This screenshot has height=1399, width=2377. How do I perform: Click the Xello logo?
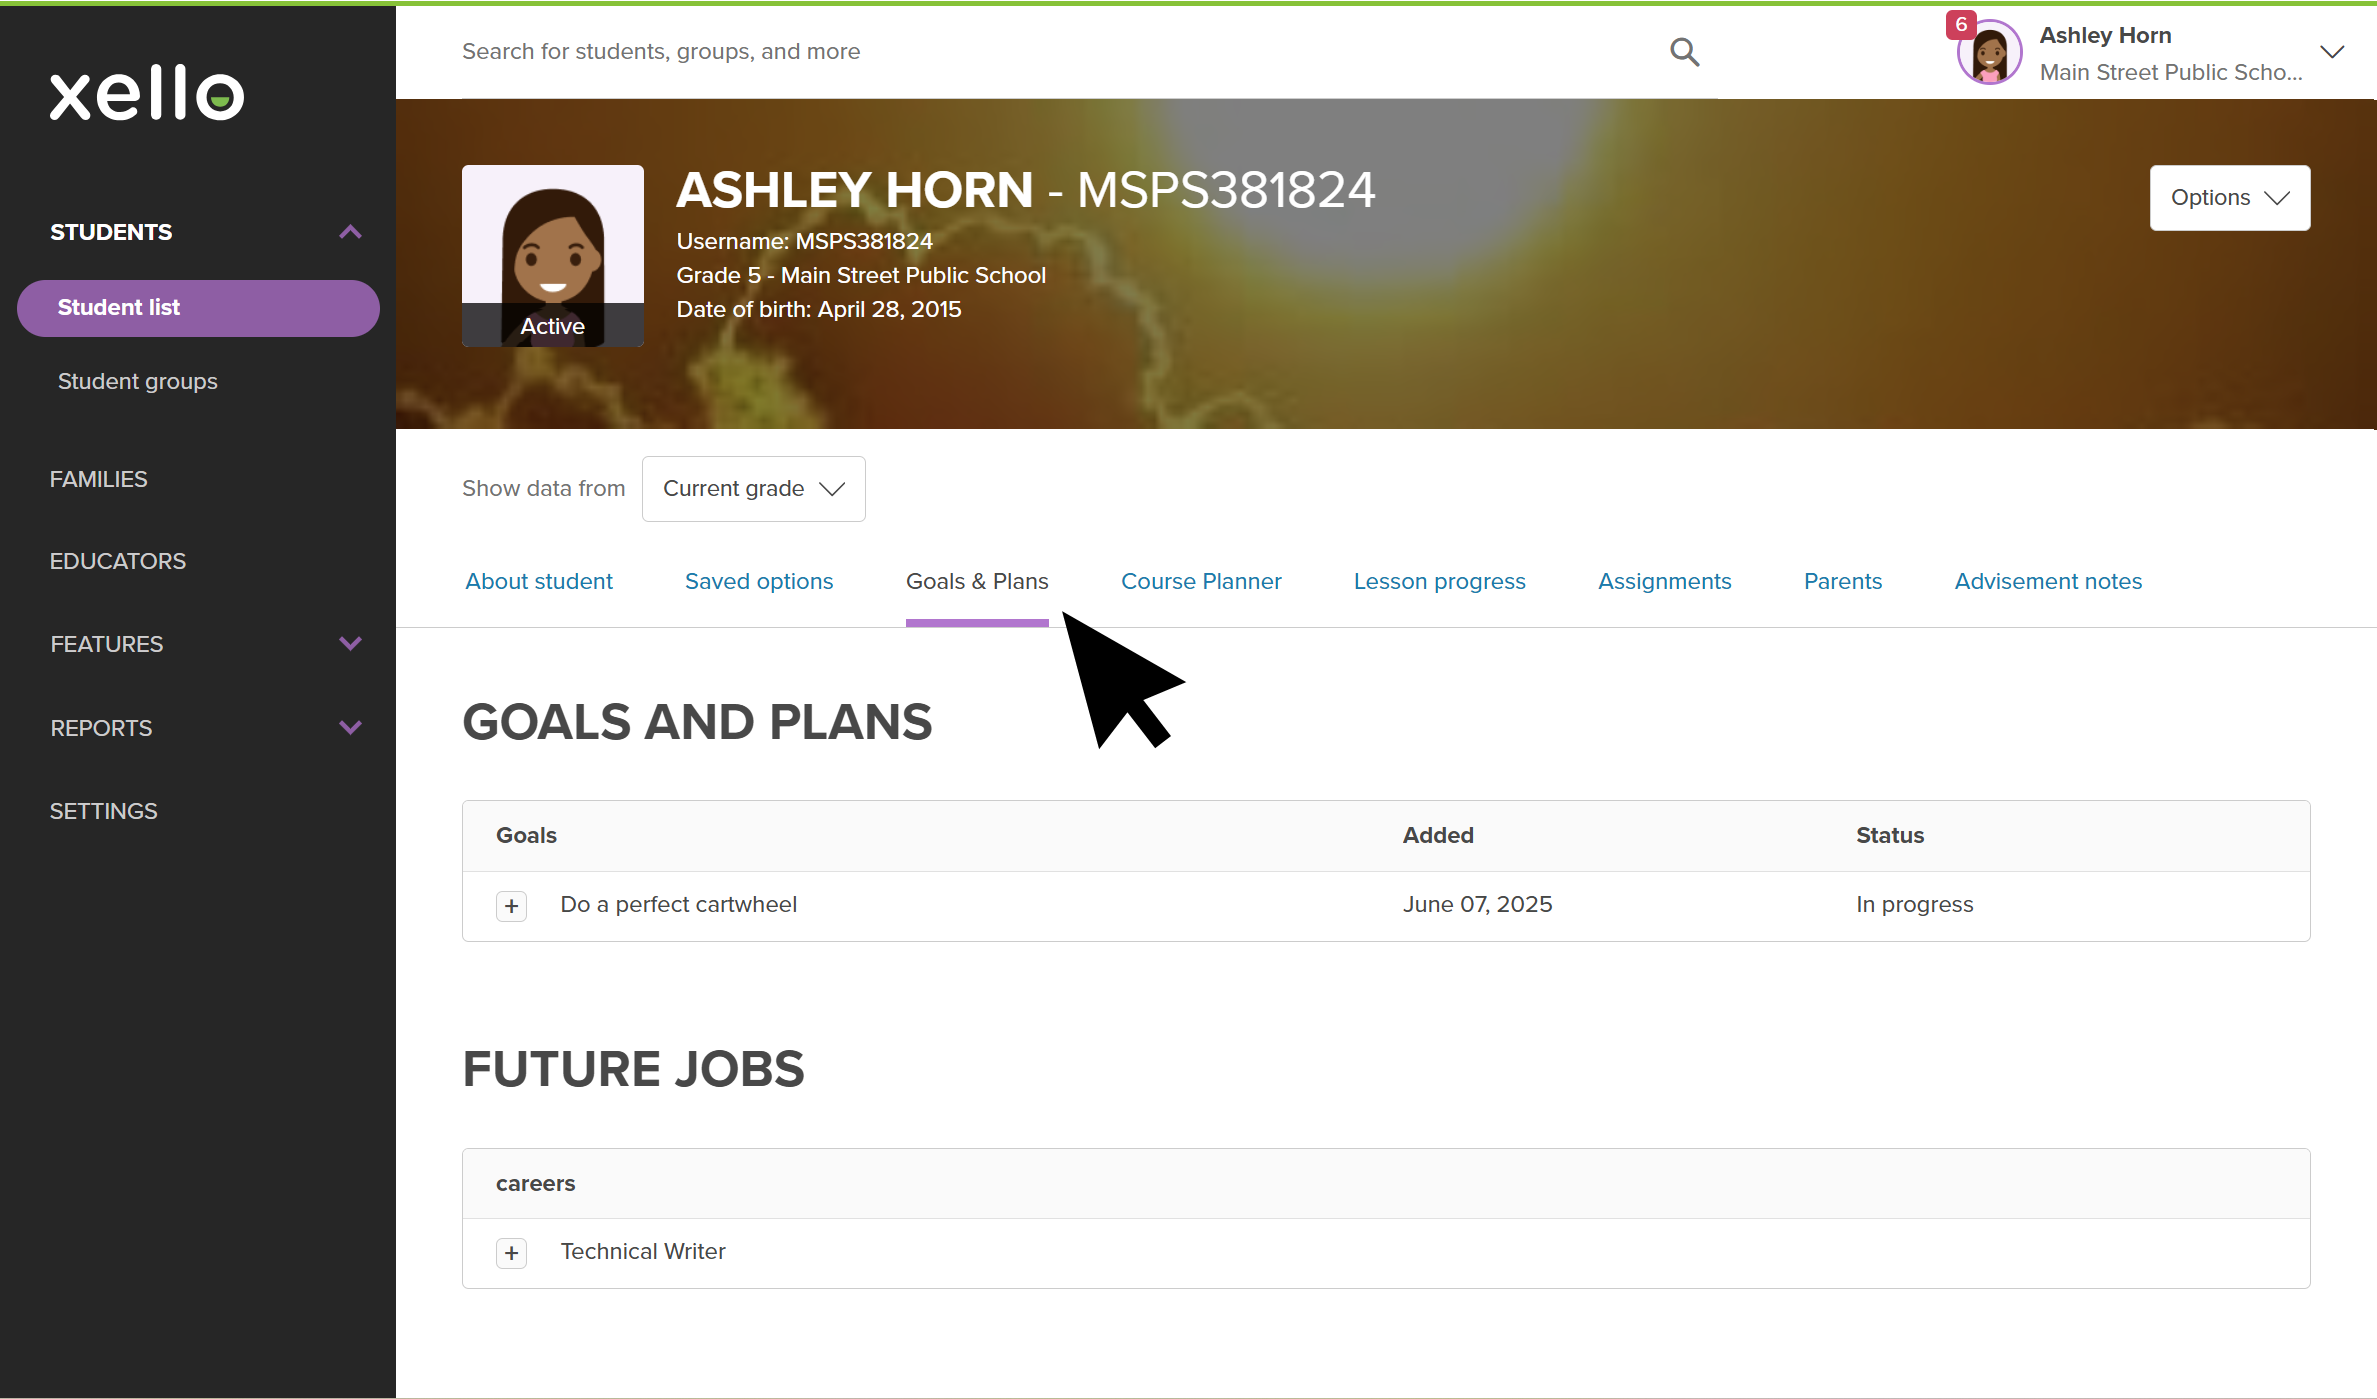147,93
